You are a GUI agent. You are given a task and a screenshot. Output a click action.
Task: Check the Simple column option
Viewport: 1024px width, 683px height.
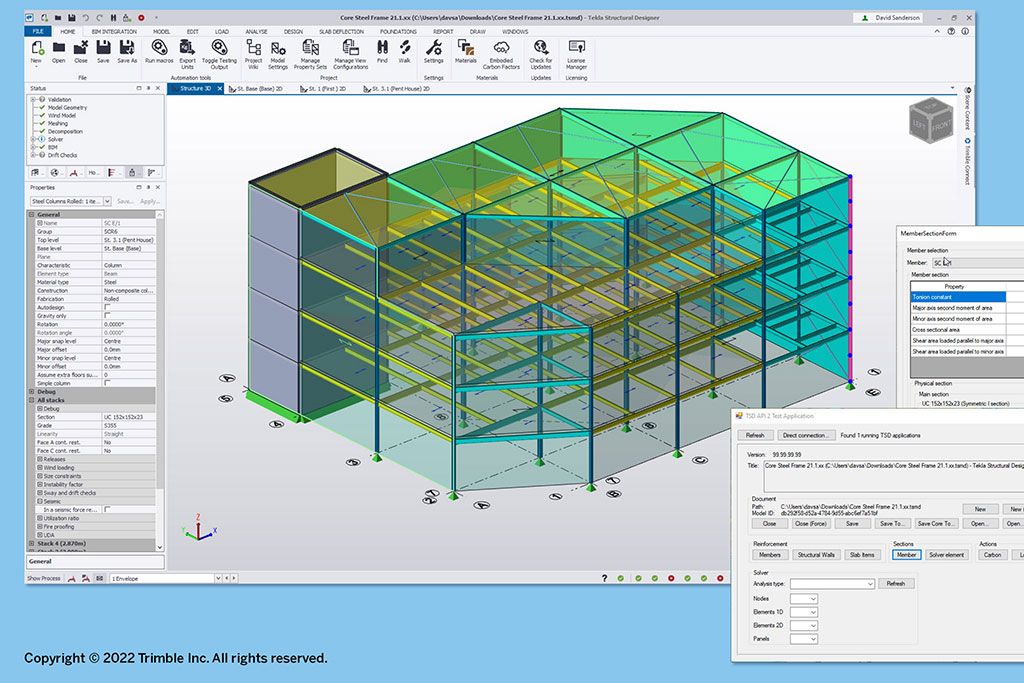pos(108,382)
